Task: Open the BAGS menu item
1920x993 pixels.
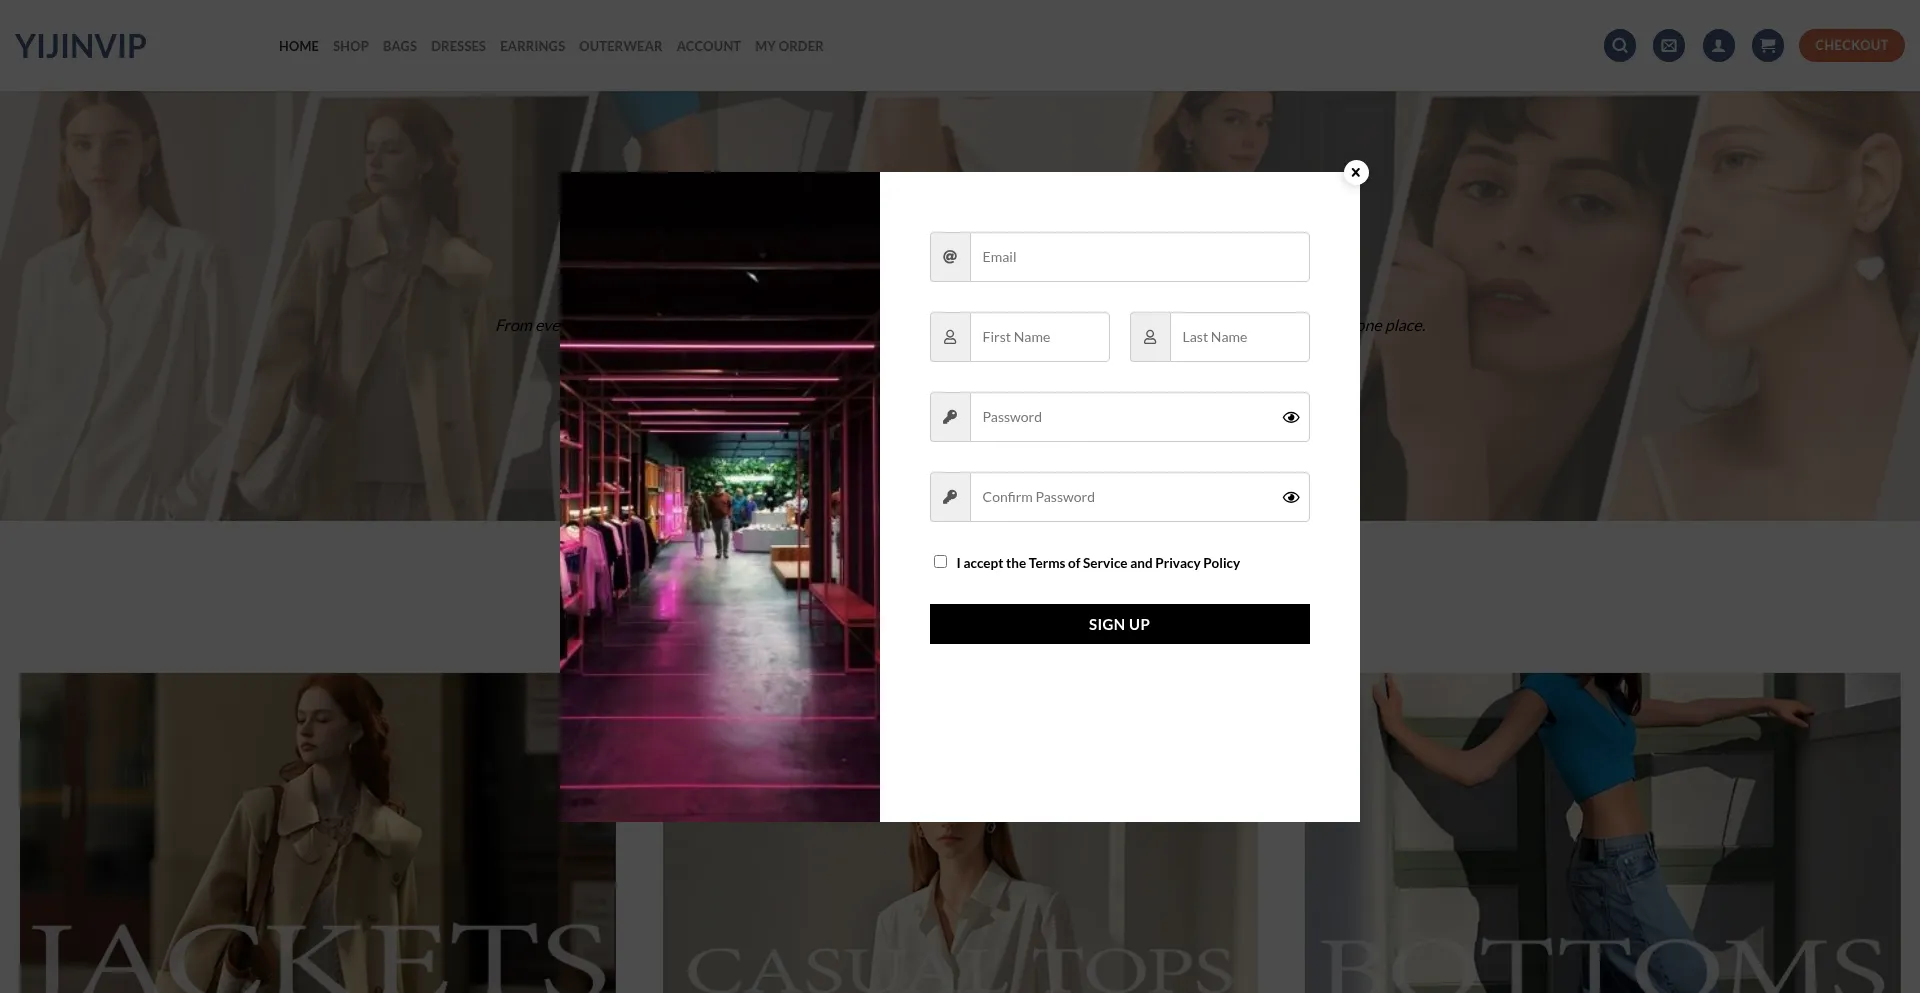Action: (400, 46)
